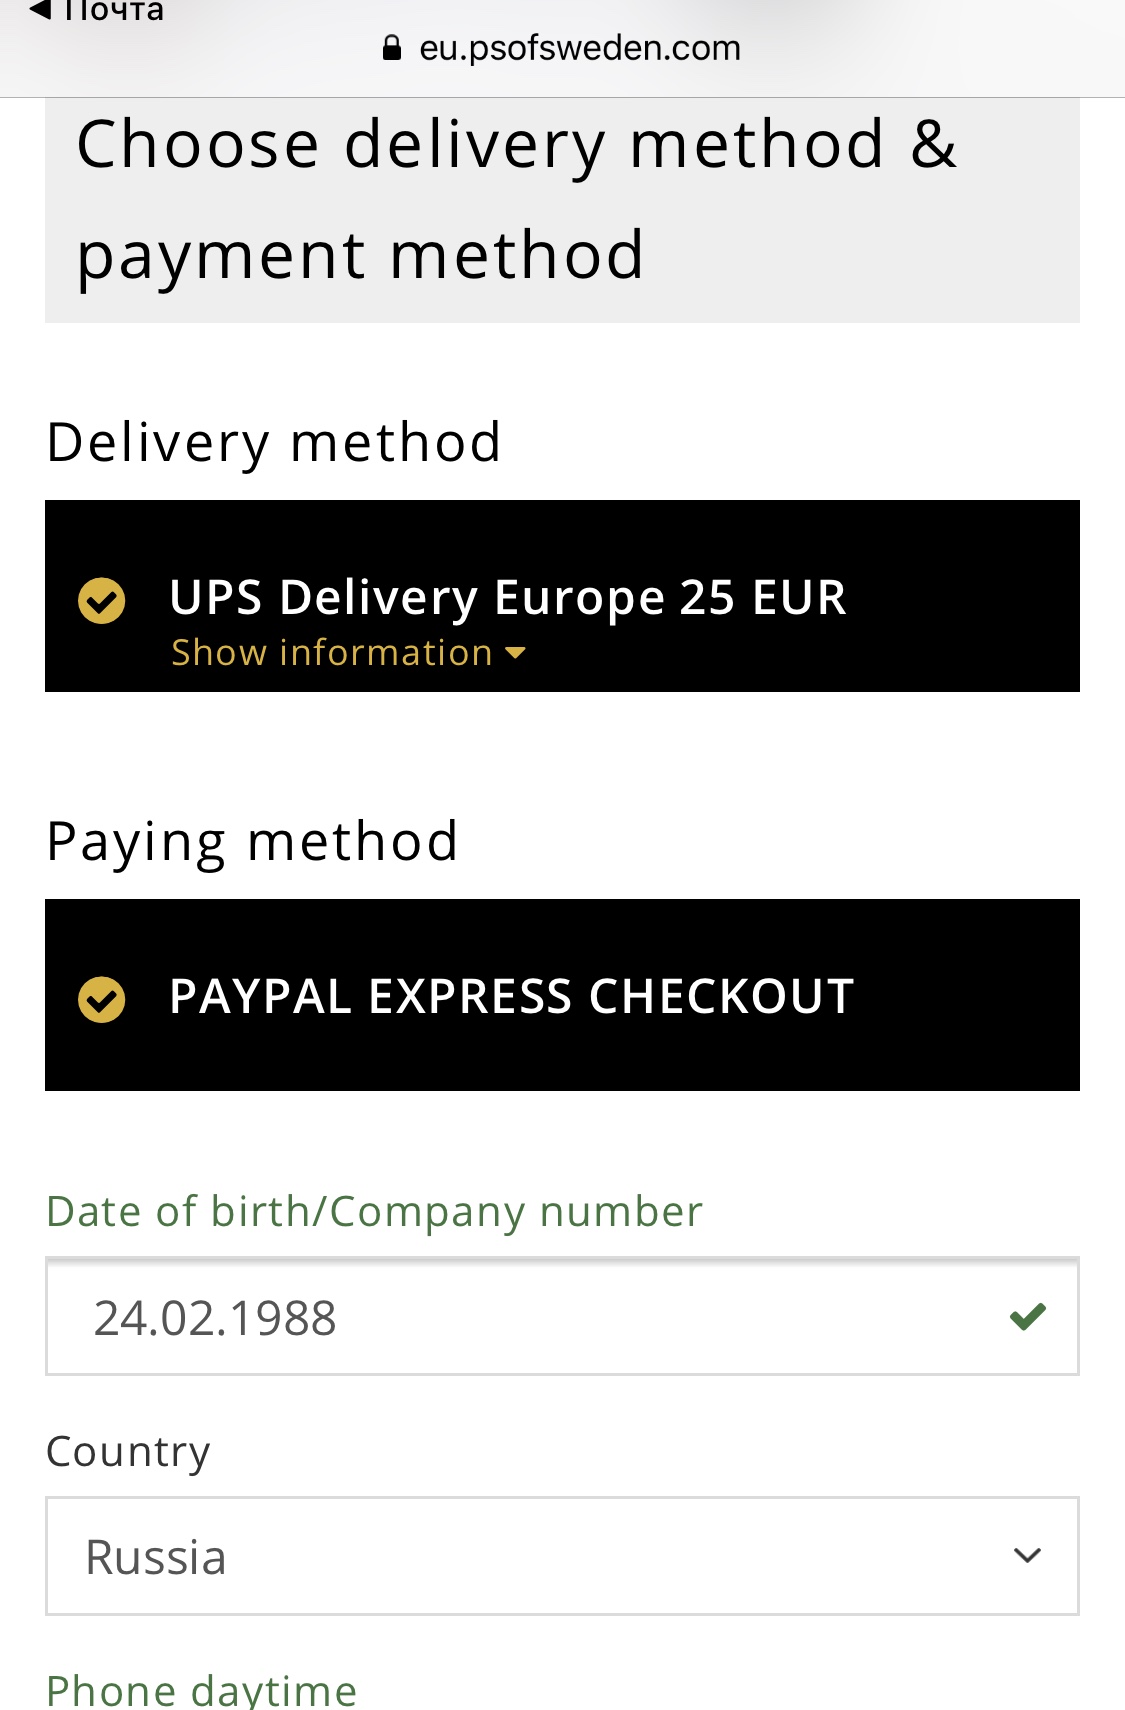Click the Date of birth/Company number label

(374, 1211)
